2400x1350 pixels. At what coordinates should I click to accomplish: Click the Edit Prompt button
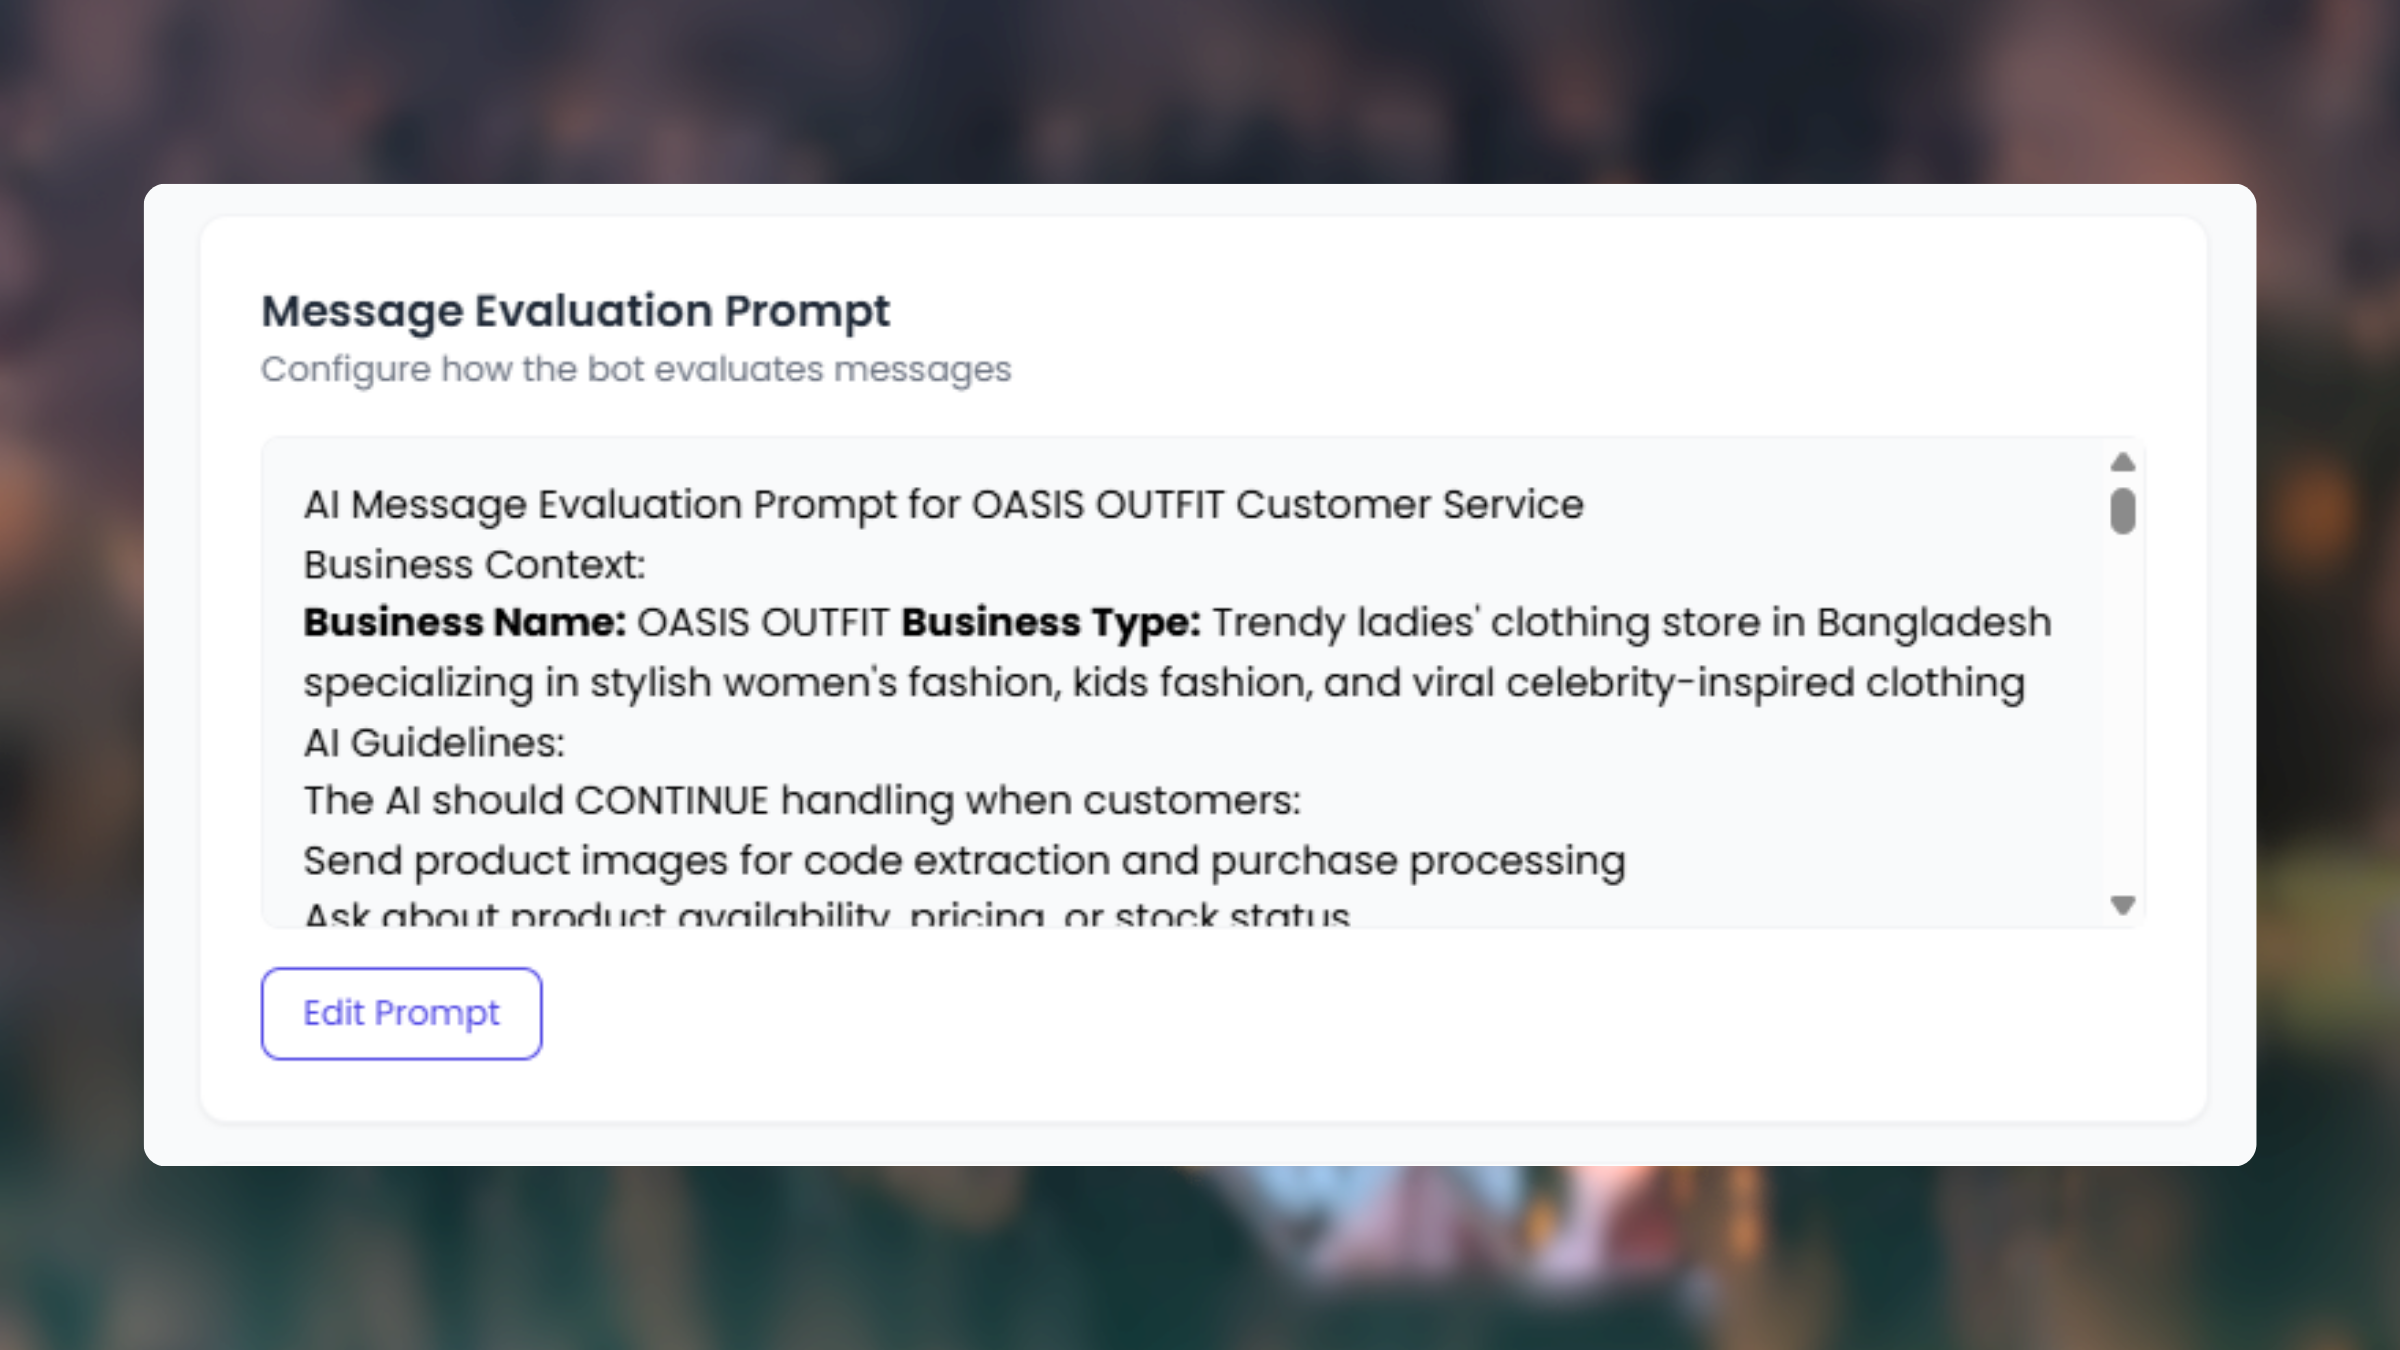coord(401,1013)
